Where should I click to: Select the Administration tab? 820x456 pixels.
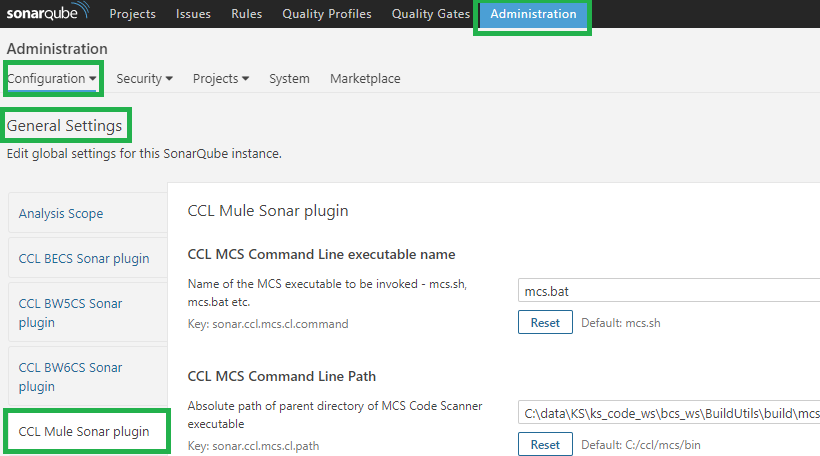(x=533, y=14)
